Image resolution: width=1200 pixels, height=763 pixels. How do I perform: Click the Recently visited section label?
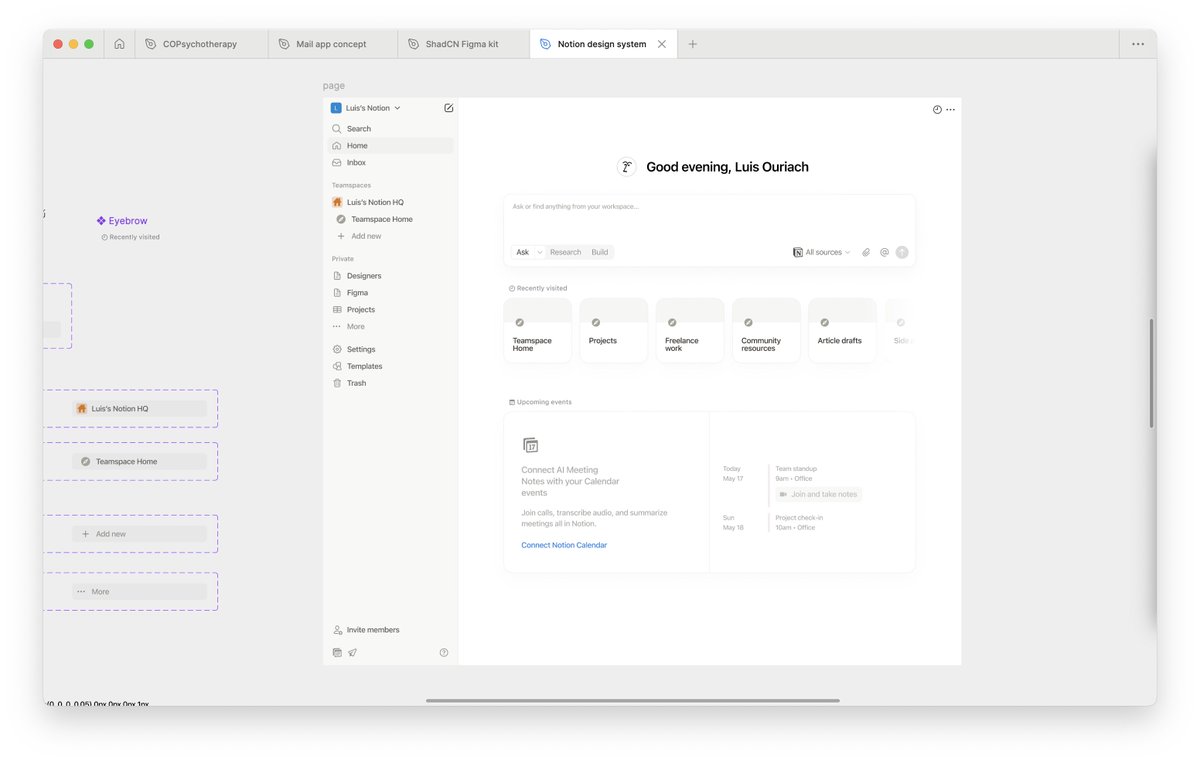(x=538, y=288)
